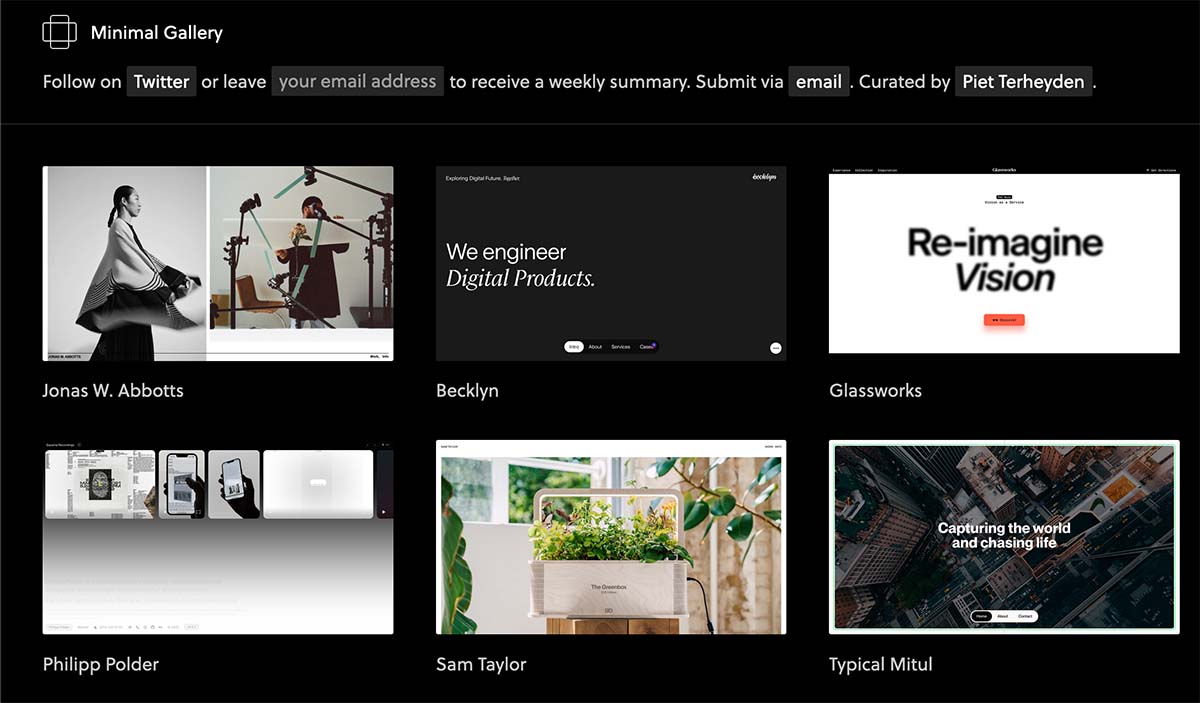Screen dimensions: 1200x703
Task: Select 'About' in Becklyn preview nav
Action: pos(595,347)
